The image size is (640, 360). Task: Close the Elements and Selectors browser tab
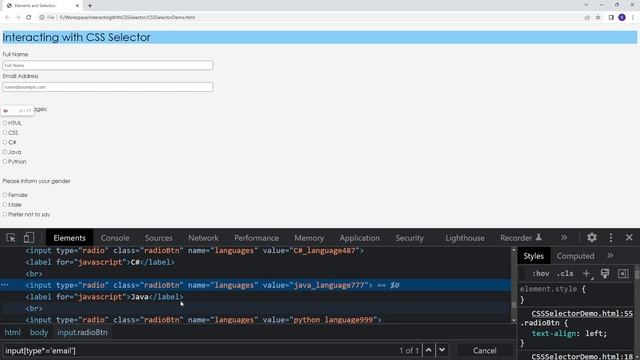pos(77,6)
